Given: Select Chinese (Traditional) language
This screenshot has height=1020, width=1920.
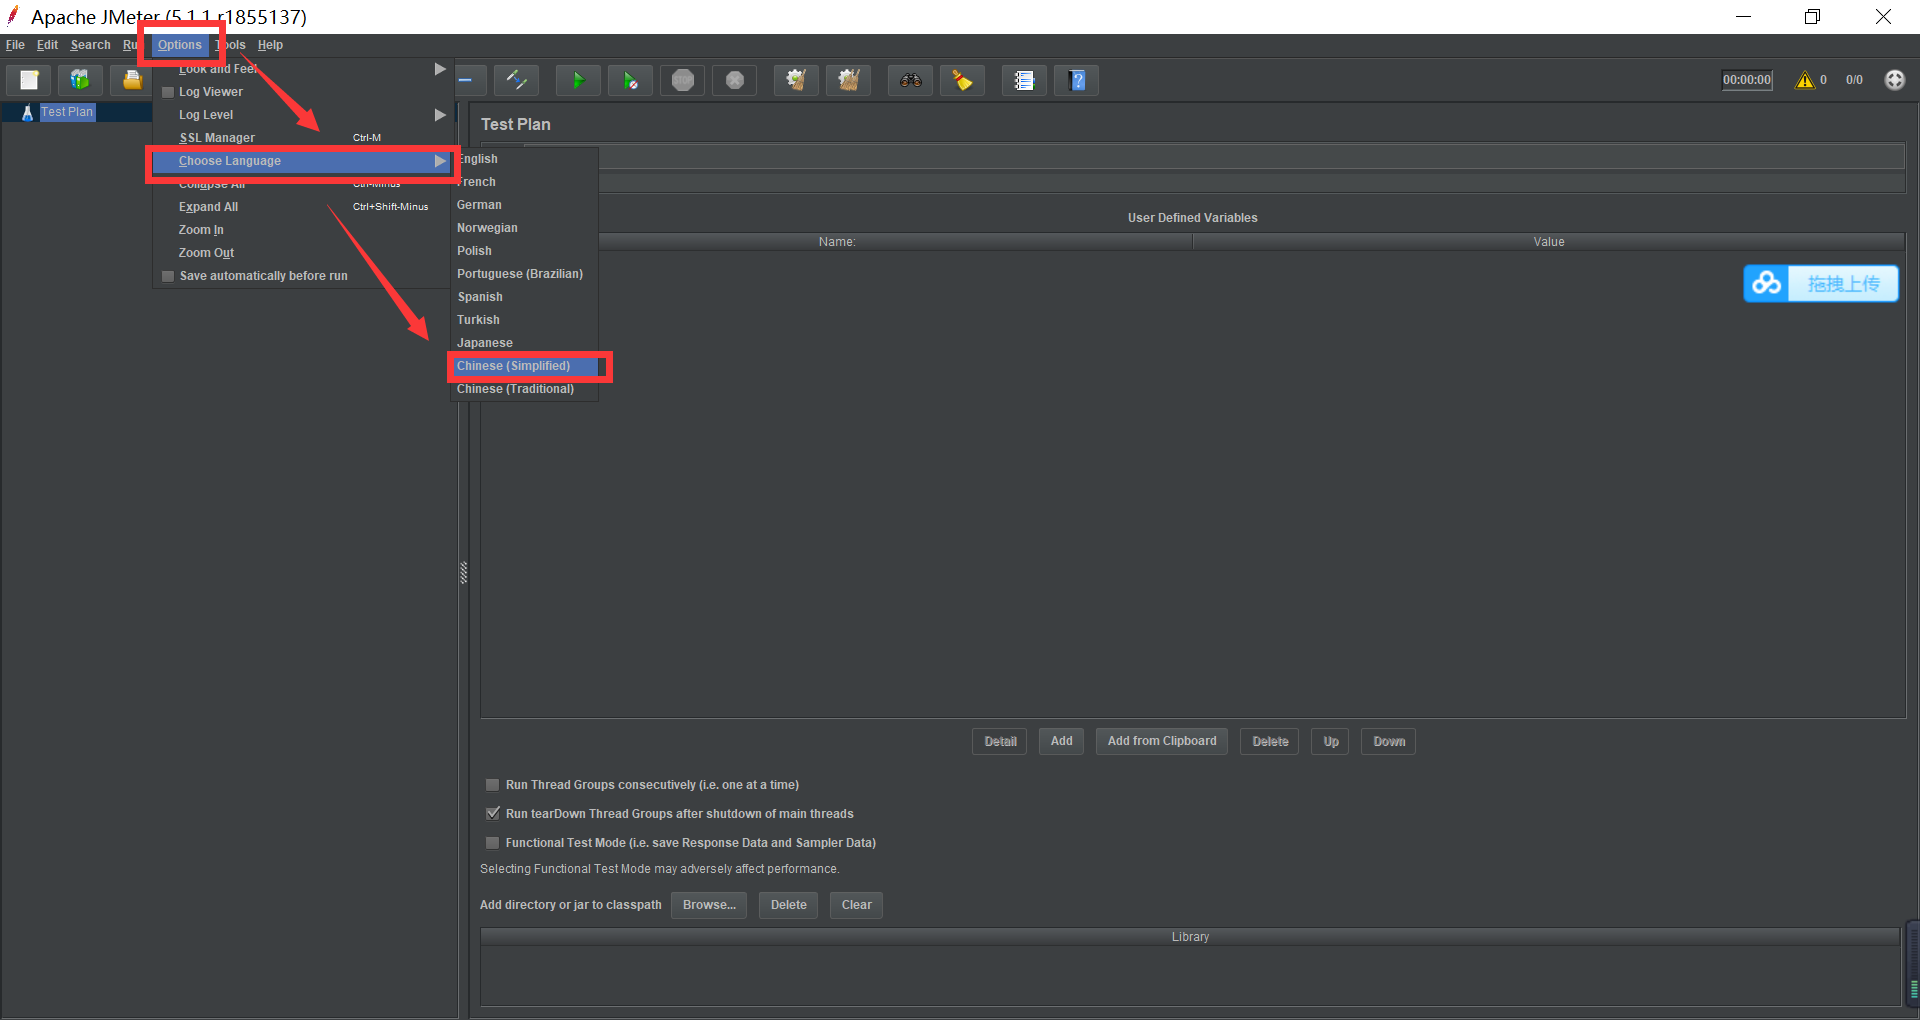Looking at the screenshot, I should (524, 389).
